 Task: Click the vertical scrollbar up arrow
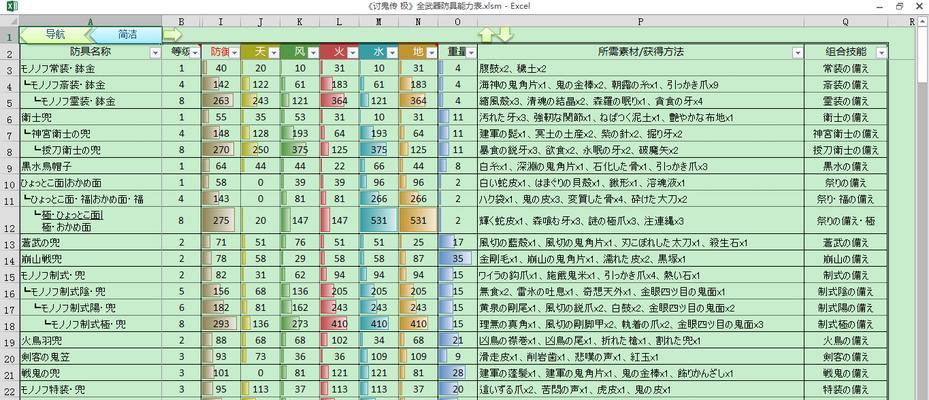tap(923, 23)
